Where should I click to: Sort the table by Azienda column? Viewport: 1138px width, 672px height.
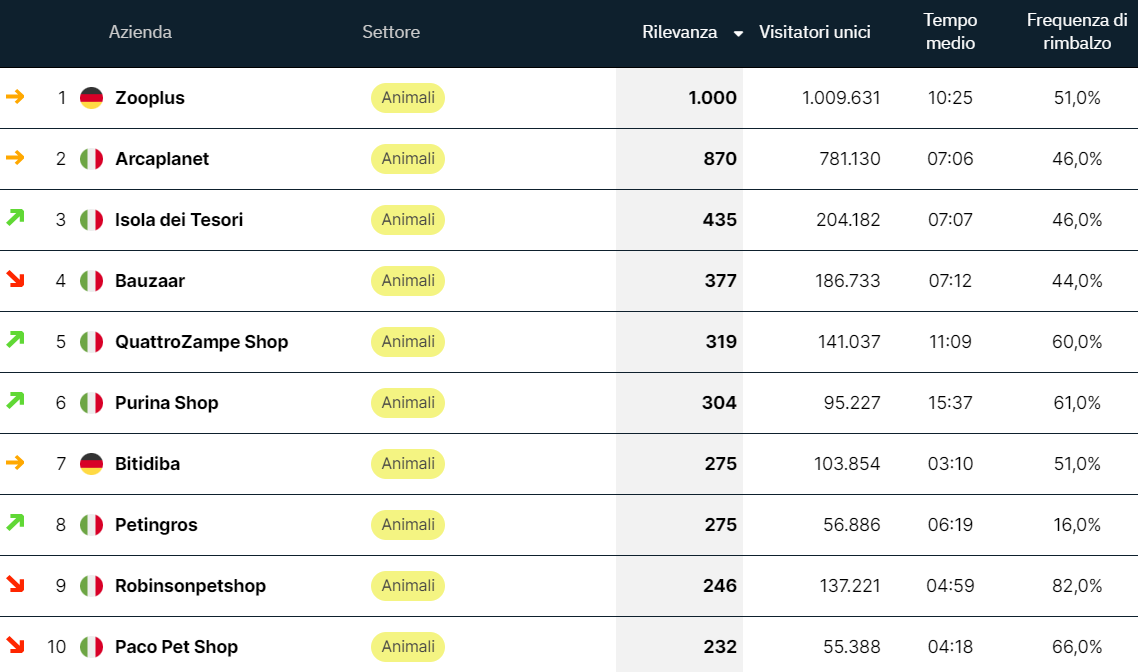click(140, 32)
